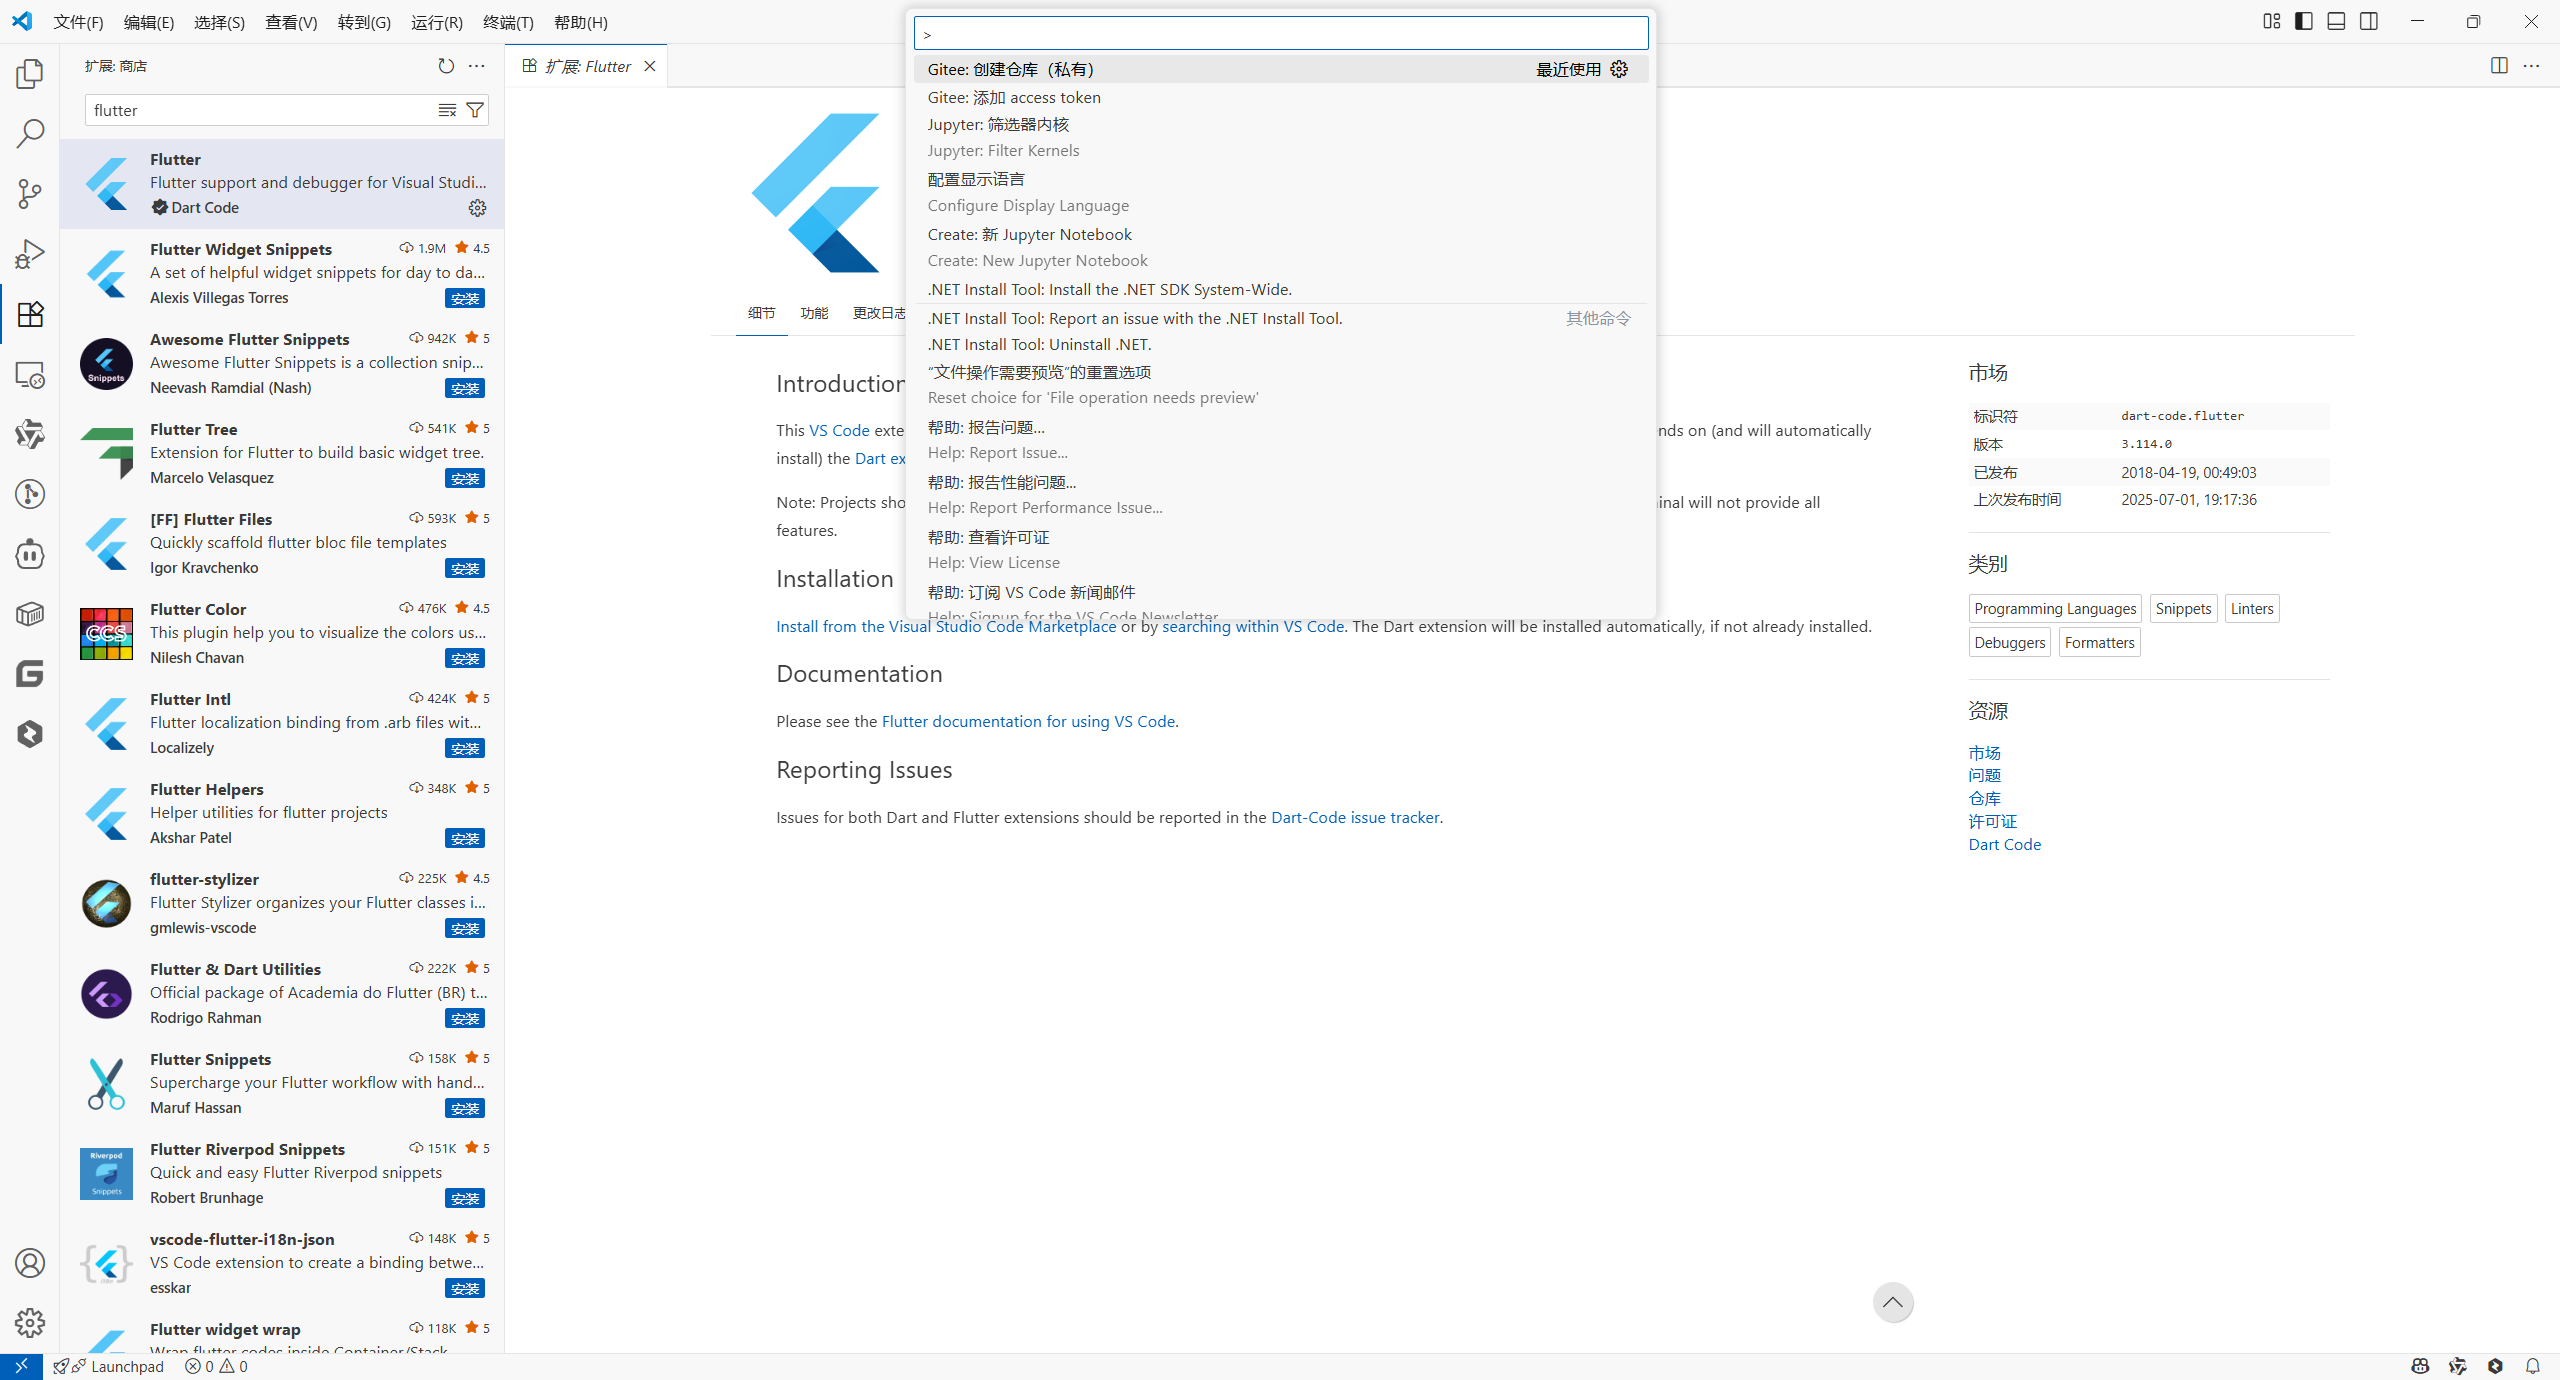
Task: Open Launchpad from status bar
Action: point(109,1366)
